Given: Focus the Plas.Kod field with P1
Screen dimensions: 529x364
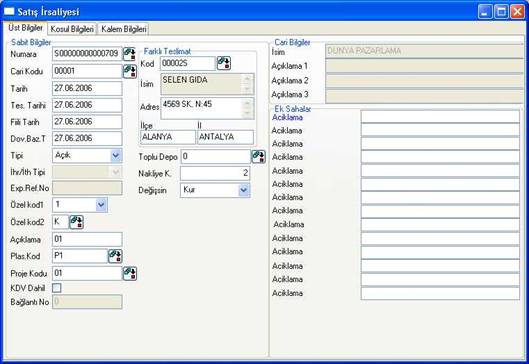Looking at the screenshot, I should coord(80,256).
